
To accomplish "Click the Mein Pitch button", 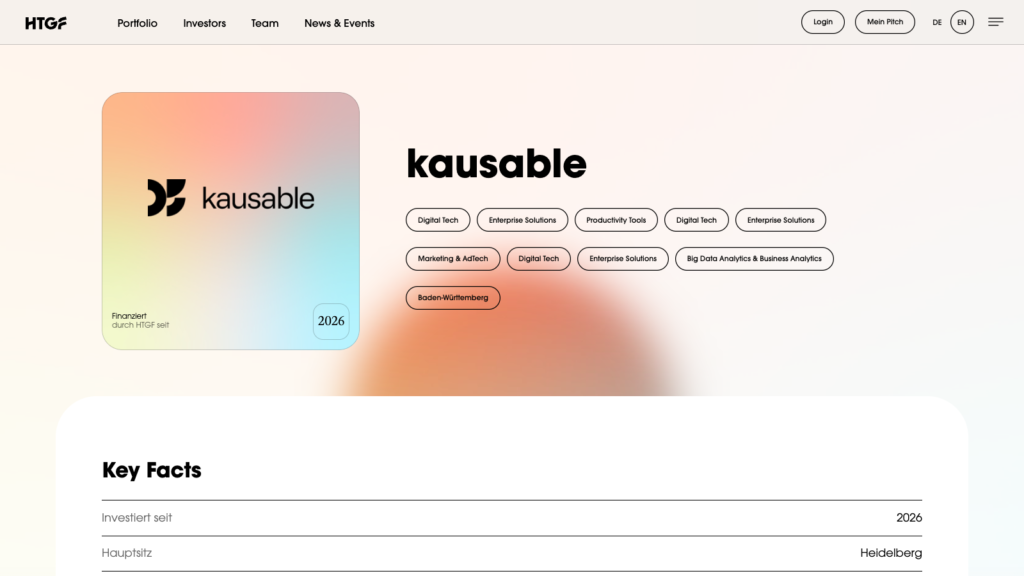I will point(885,22).
